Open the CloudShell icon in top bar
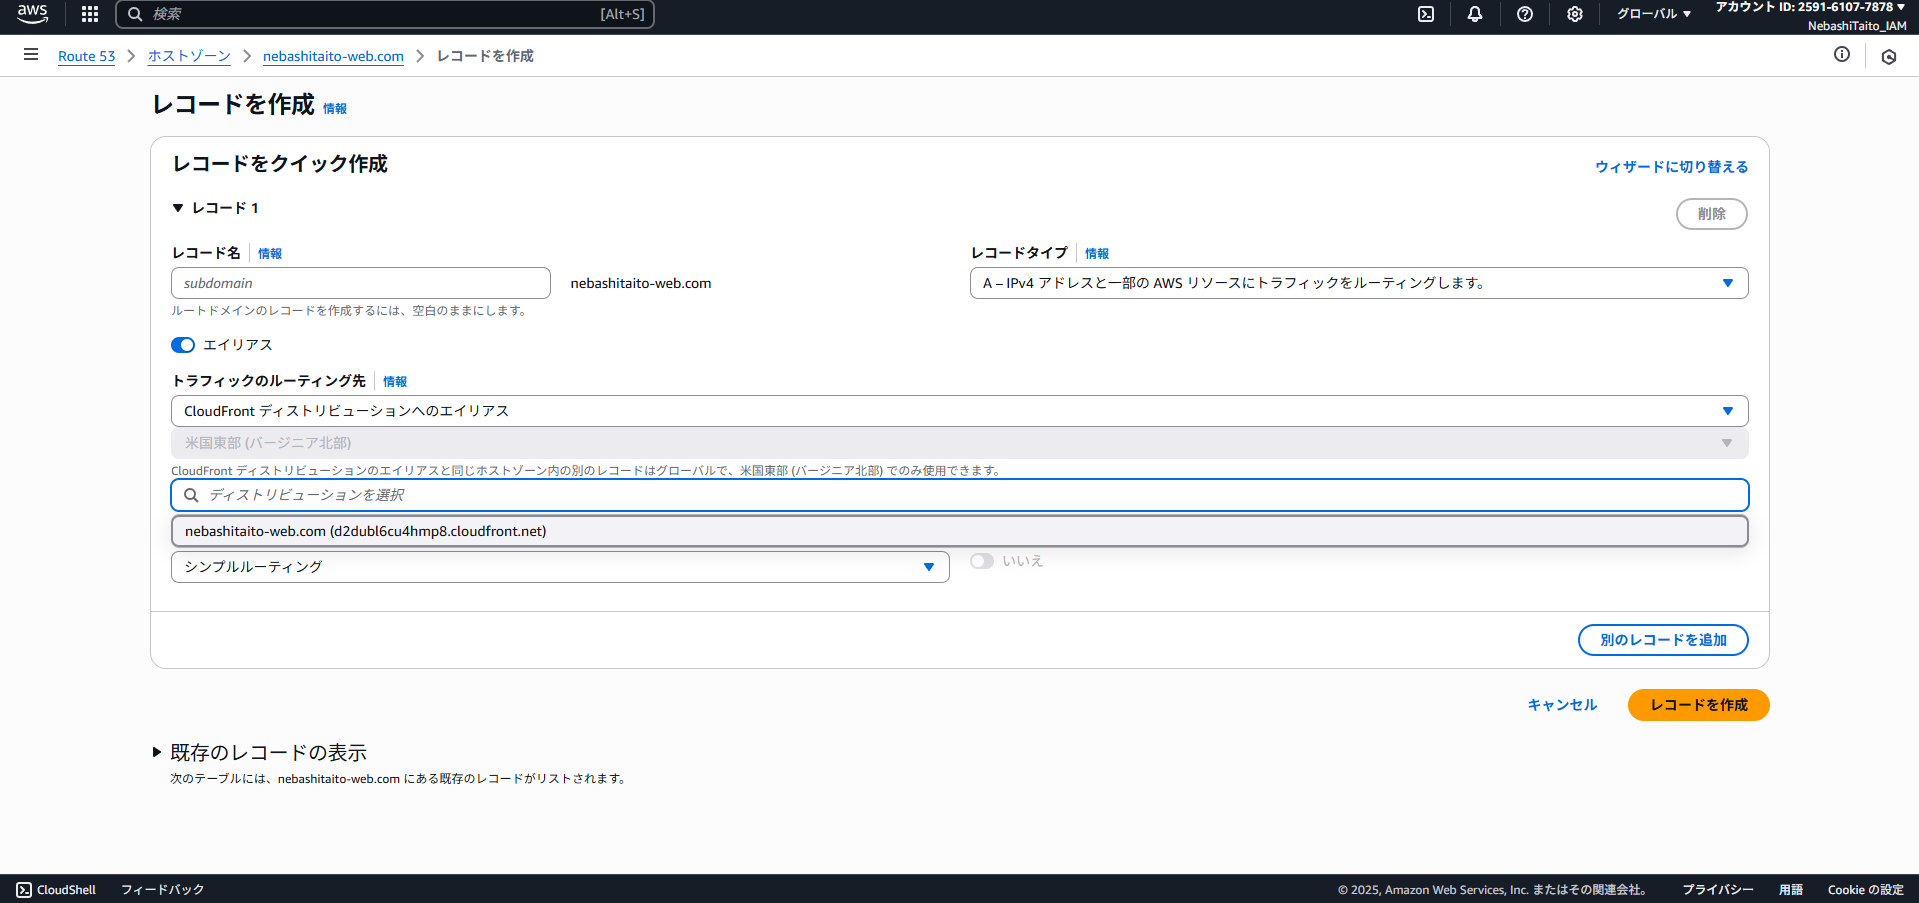Viewport: 1919px width, 903px height. pyautogui.click(x=1426, y=14)
